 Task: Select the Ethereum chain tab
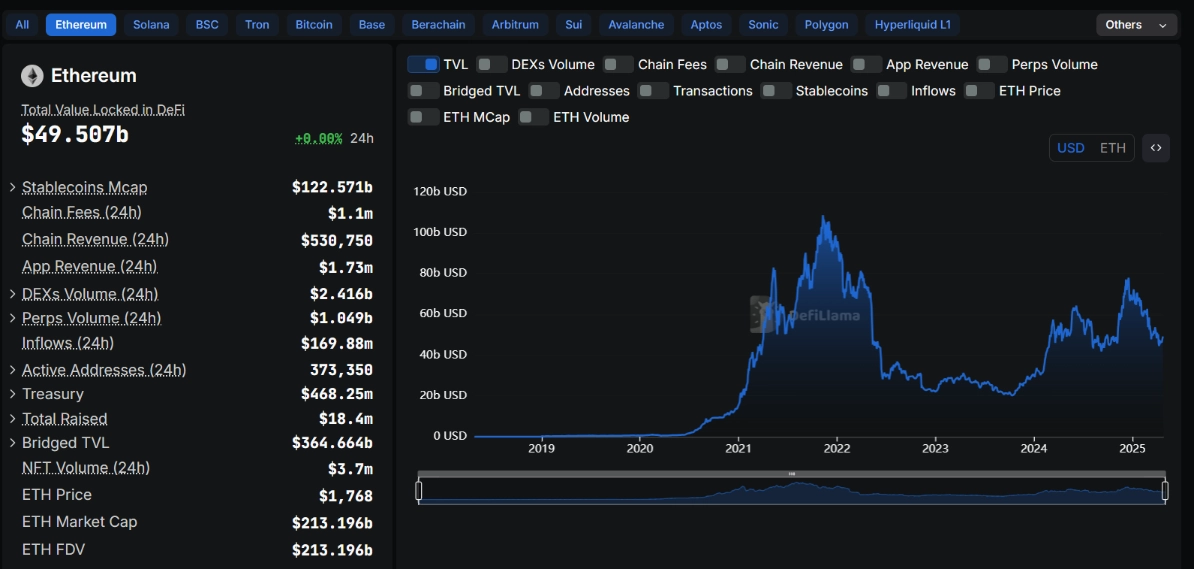pyautogui.click(x=81, y=25)
